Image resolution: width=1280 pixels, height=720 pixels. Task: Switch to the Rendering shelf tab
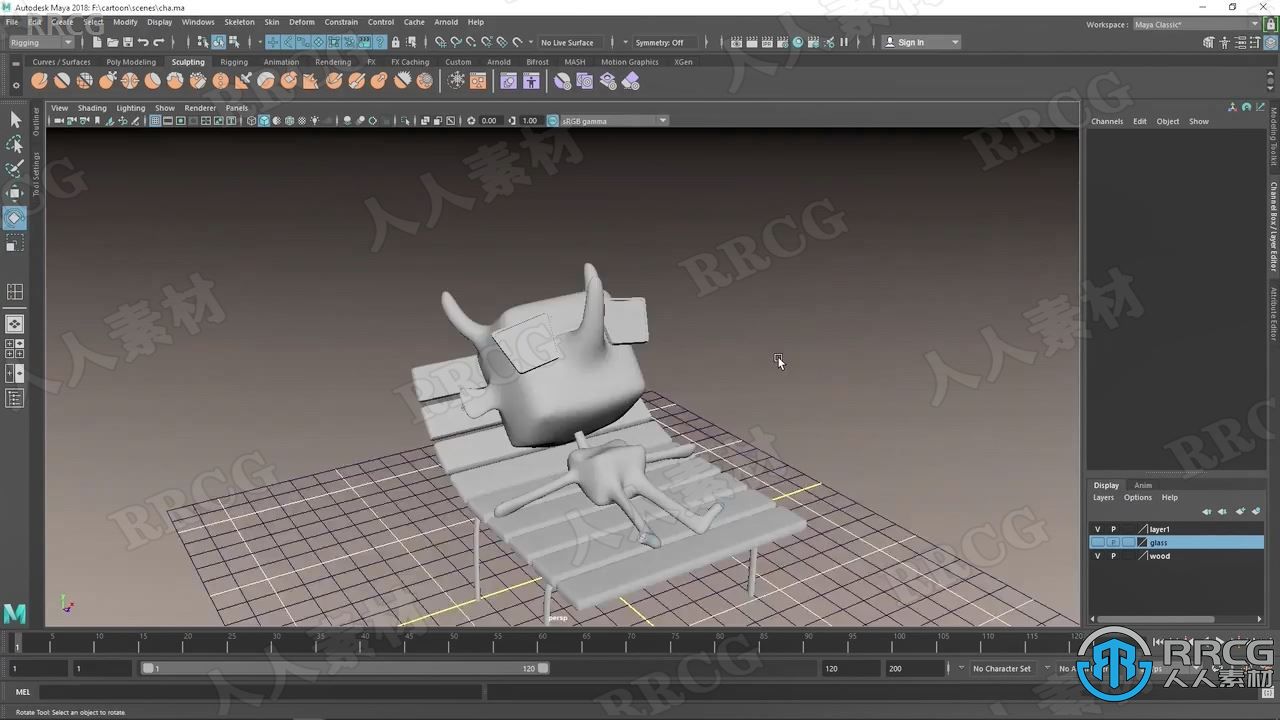pos(333,62)
